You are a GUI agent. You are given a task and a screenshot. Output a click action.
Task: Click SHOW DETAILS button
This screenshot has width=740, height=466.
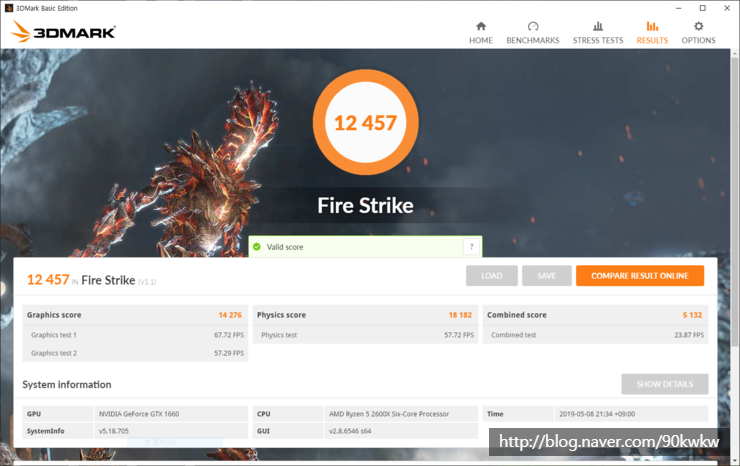(x=664, y=384)
